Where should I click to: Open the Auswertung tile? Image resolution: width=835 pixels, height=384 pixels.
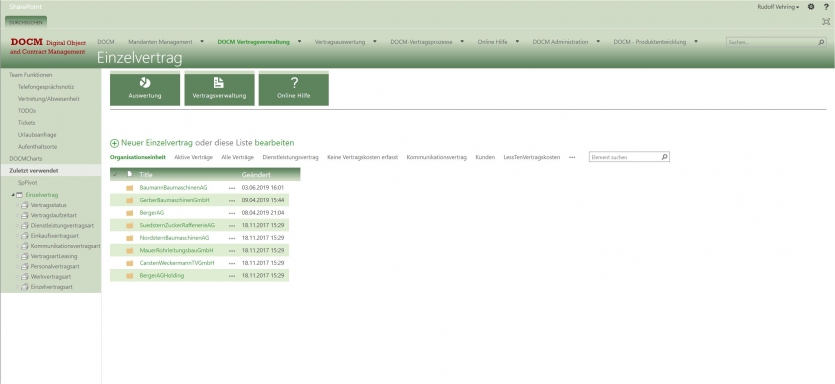145,89
